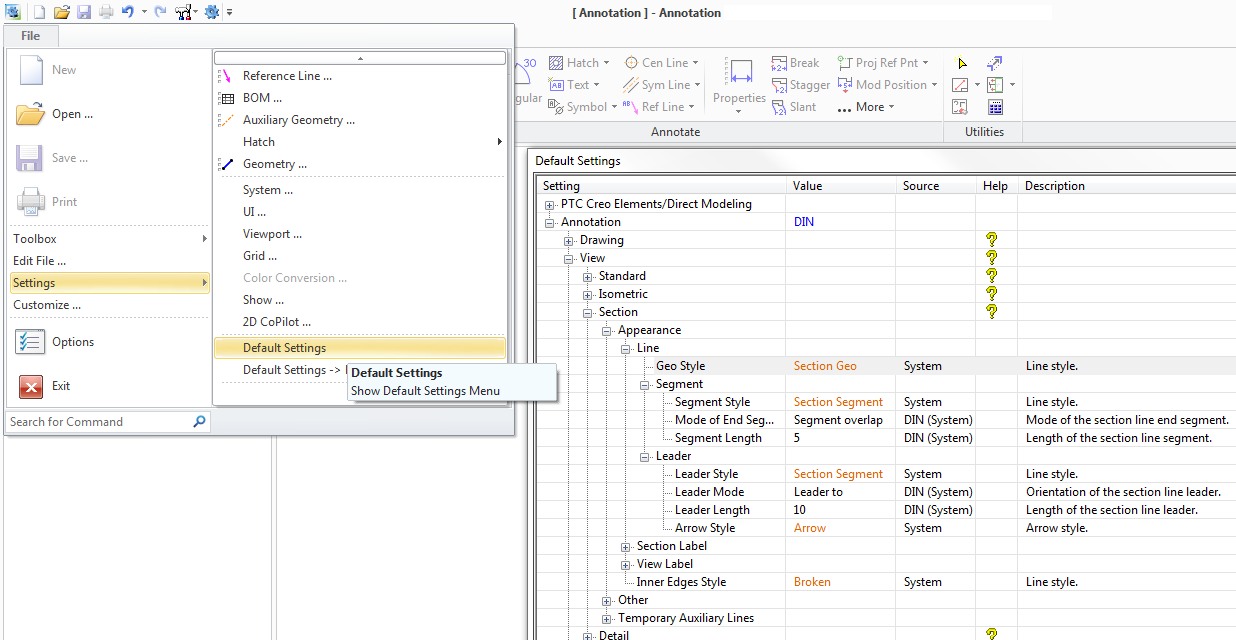Click the calculator grid Utilities icon
1236x640 pixels.
(x=995, y=107)
